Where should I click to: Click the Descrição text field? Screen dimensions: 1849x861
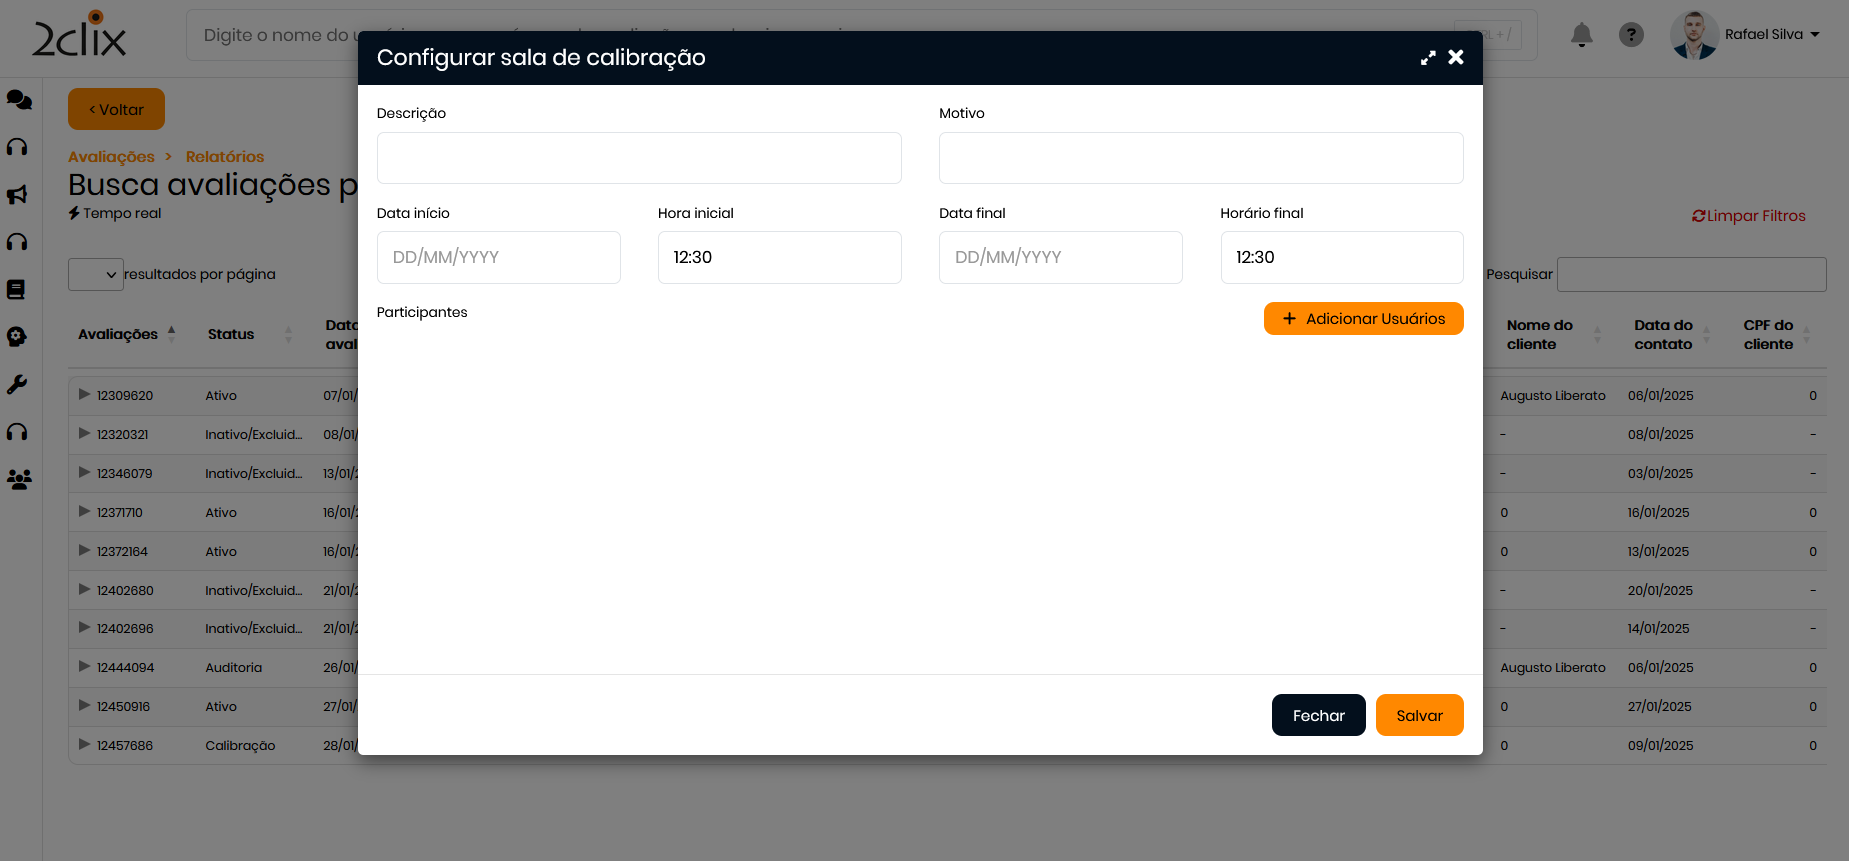tap(639, 158)
